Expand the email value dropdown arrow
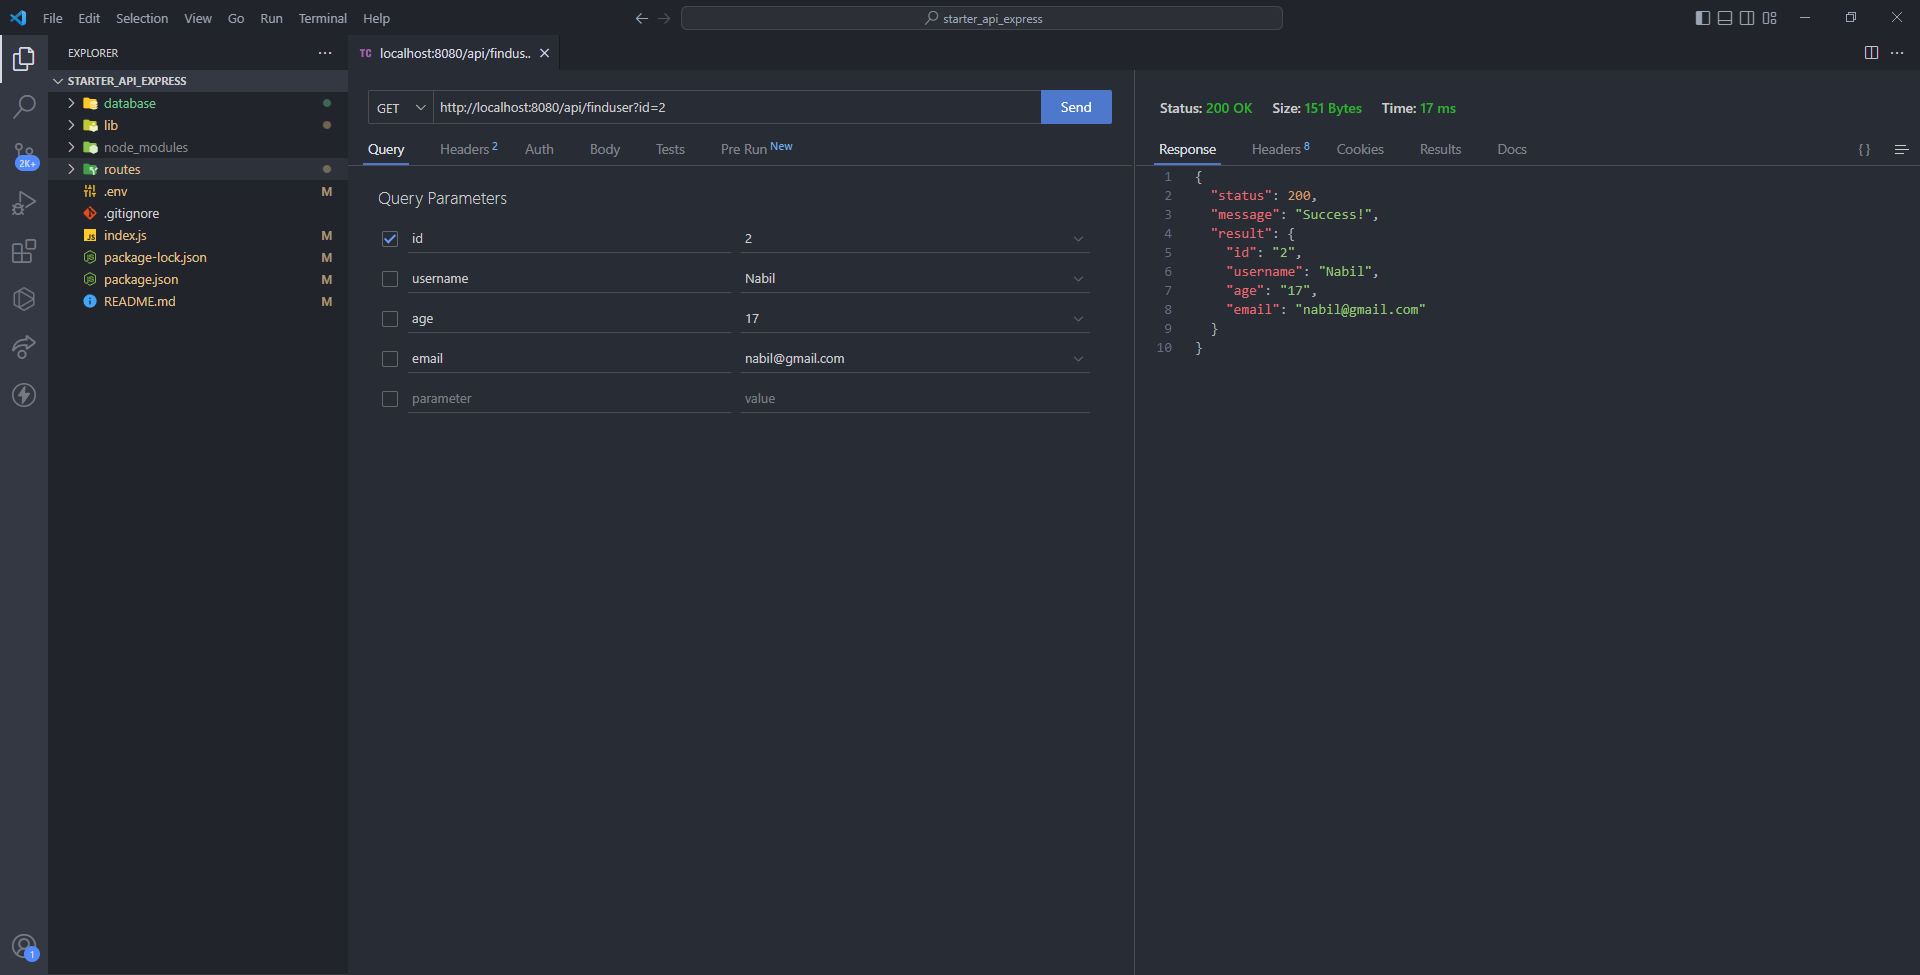The image size is (1920, 975). tap(1078, 359)
